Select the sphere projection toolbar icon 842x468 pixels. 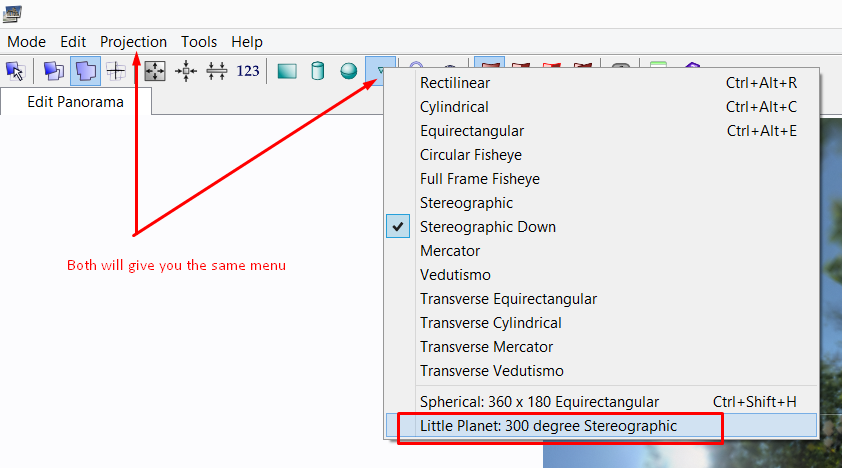point(348,71)
